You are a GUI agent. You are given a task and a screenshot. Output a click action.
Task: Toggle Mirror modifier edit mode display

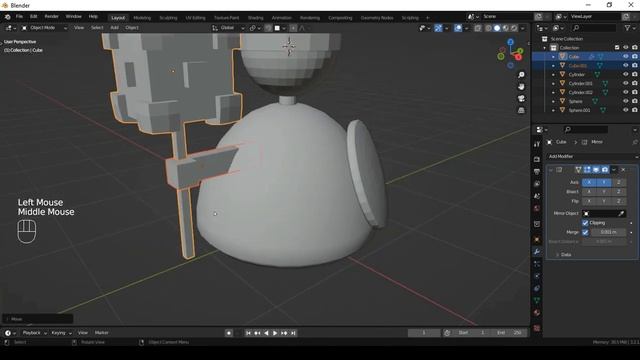[x=587, y=170]
